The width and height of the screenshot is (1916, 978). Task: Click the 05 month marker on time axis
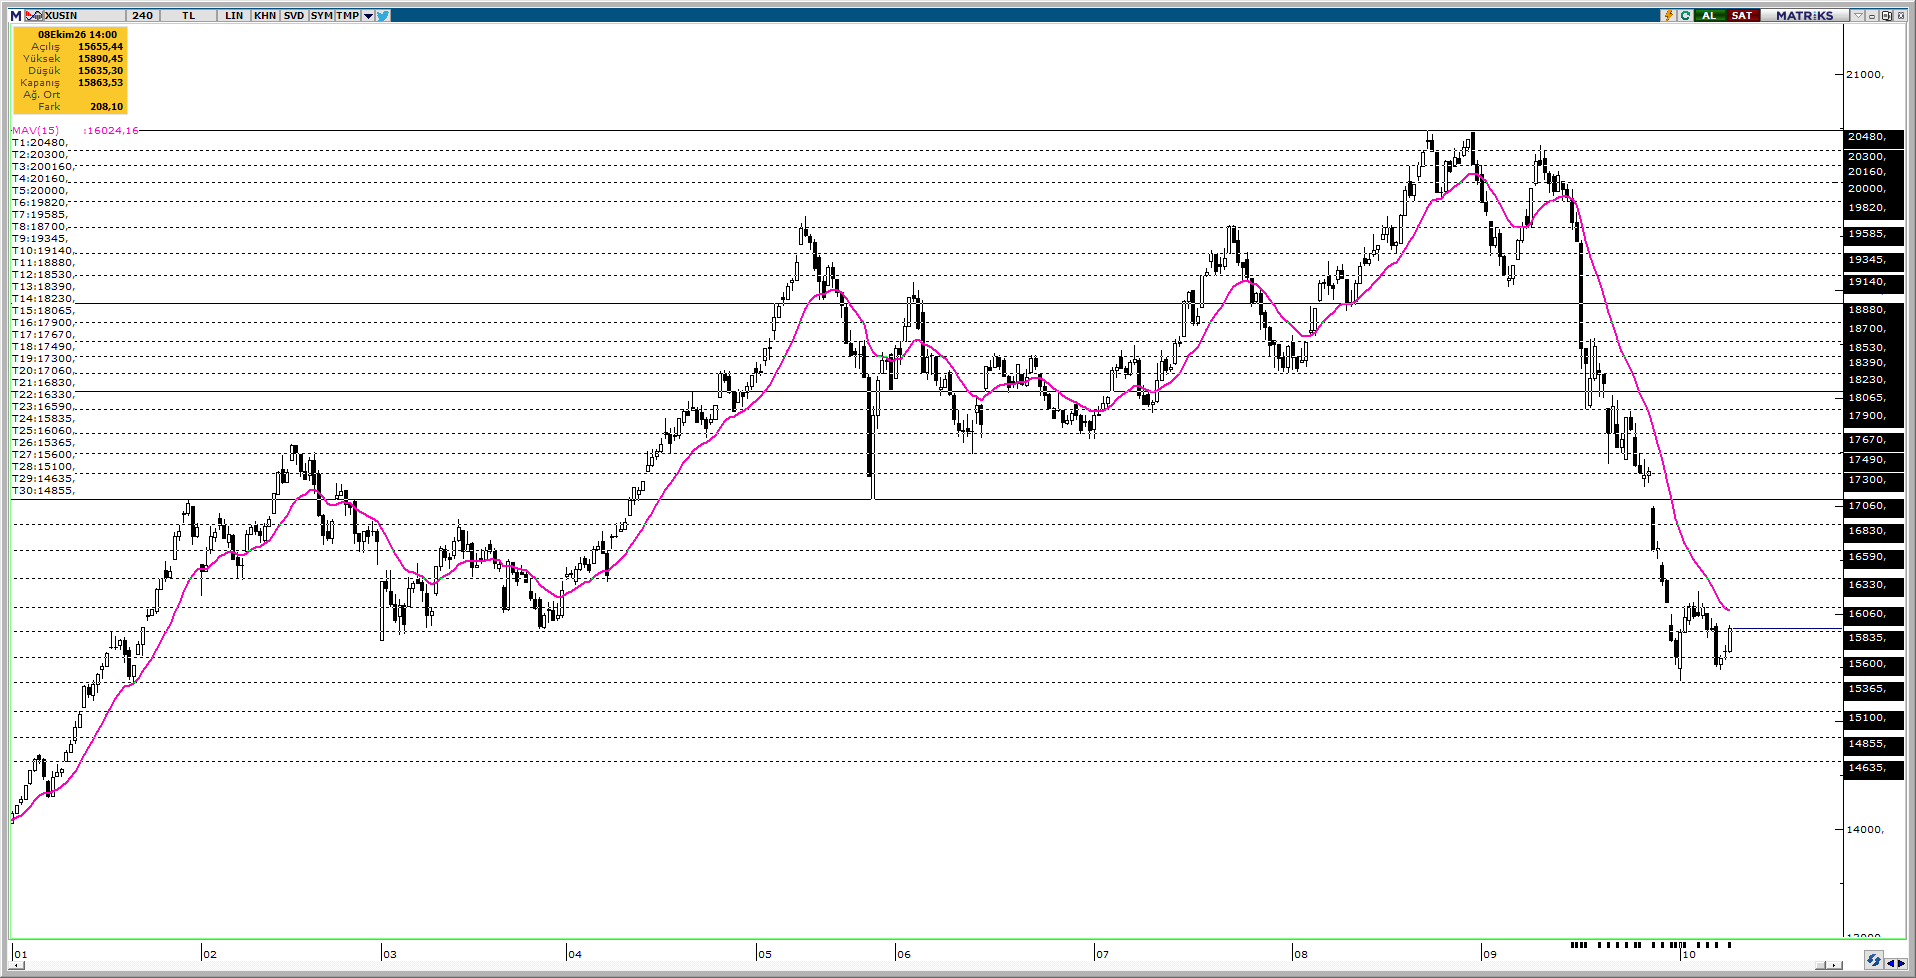(765, 954)
